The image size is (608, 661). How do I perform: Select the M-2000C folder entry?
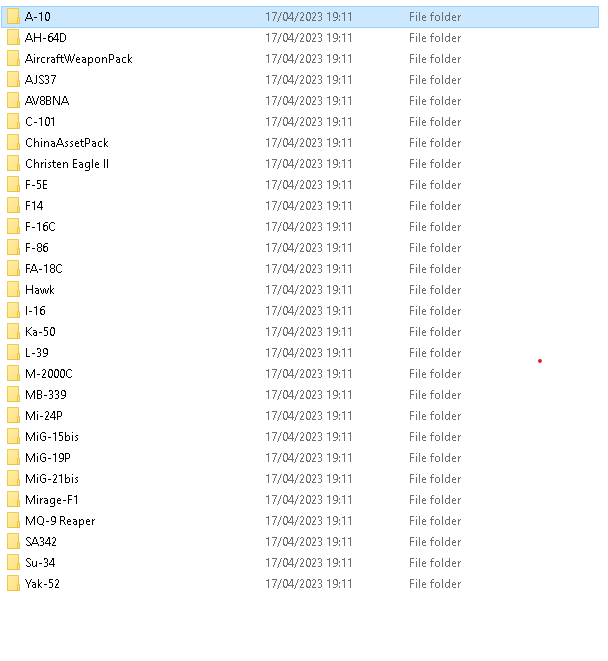click(300, 373)
